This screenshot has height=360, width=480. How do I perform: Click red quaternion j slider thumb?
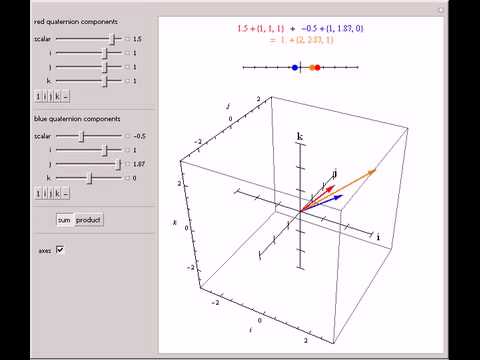(105, 67)
